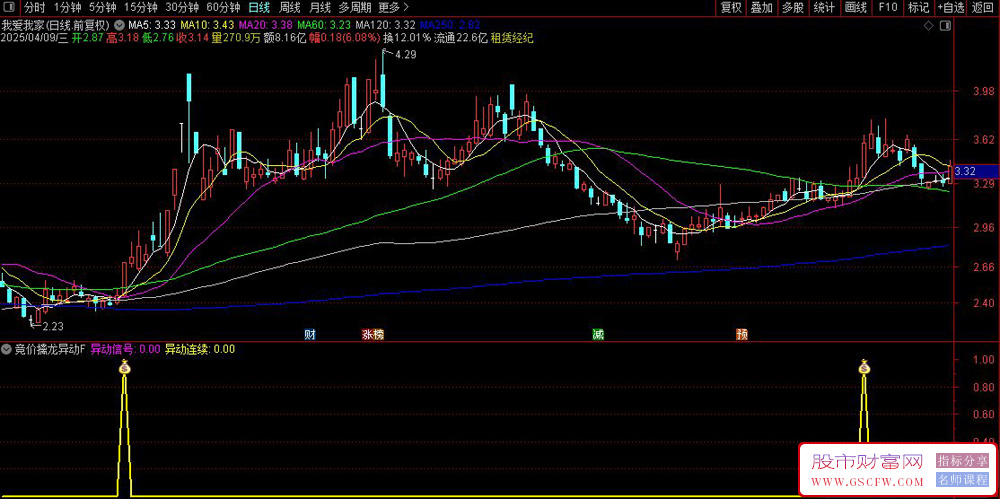Click the 异动连续: 0.00 indicator label

point(200,349)
